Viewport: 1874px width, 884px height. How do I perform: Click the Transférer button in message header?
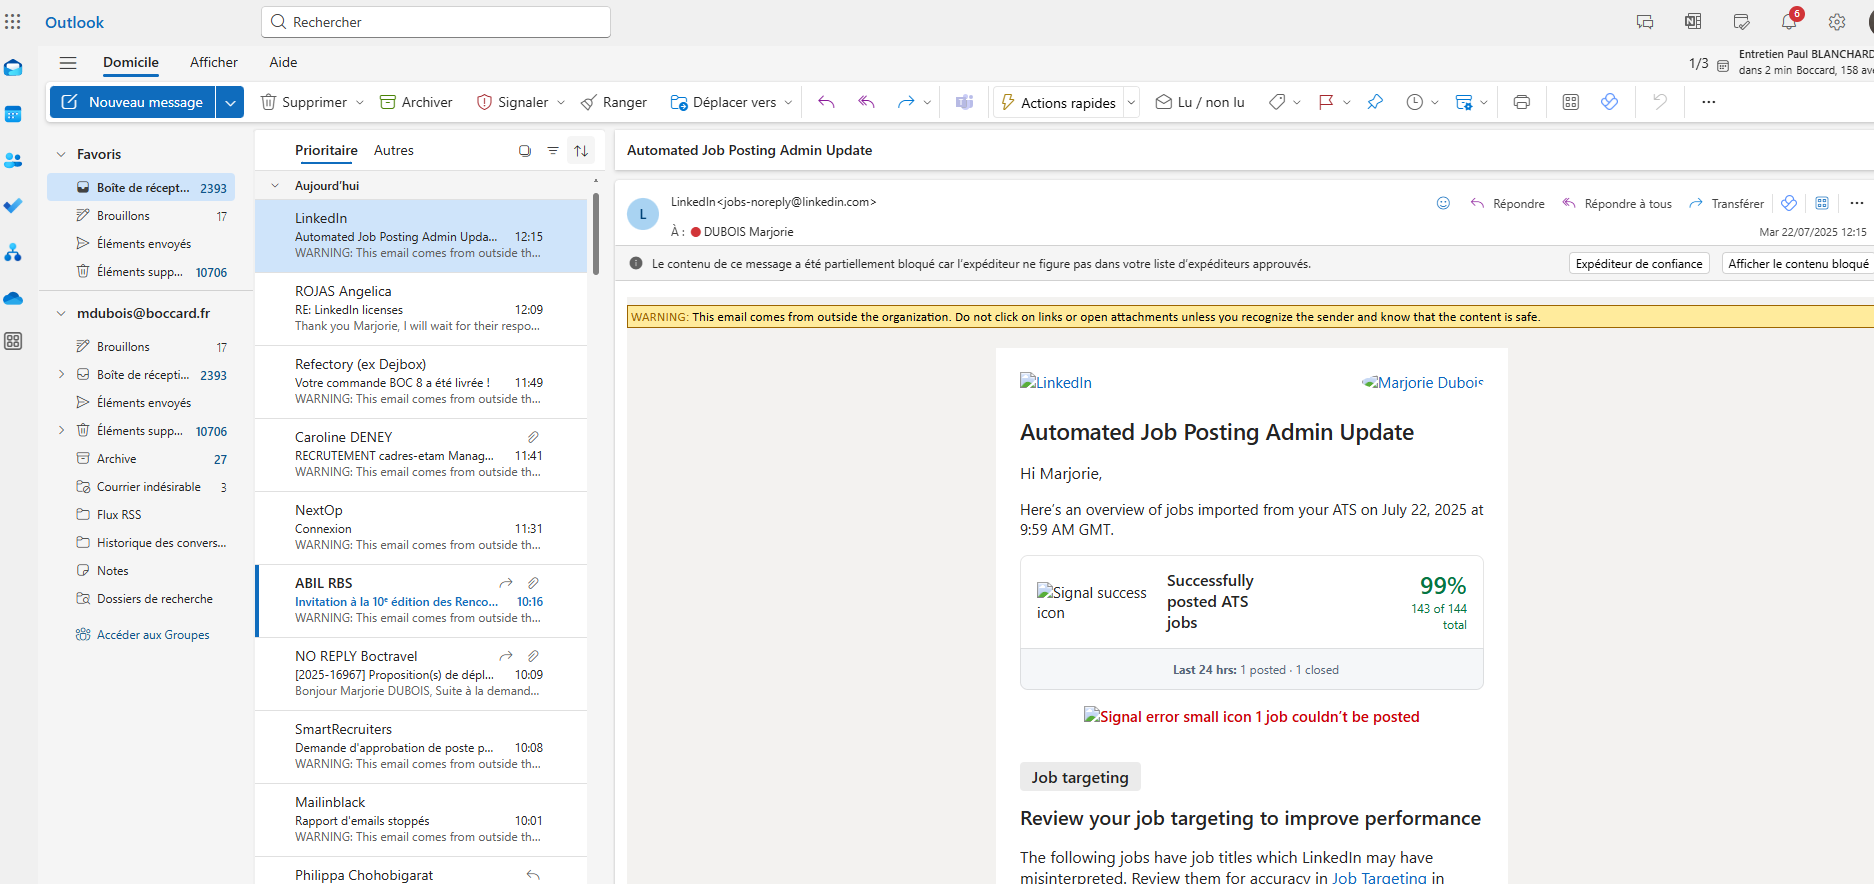click(1727, 203)
